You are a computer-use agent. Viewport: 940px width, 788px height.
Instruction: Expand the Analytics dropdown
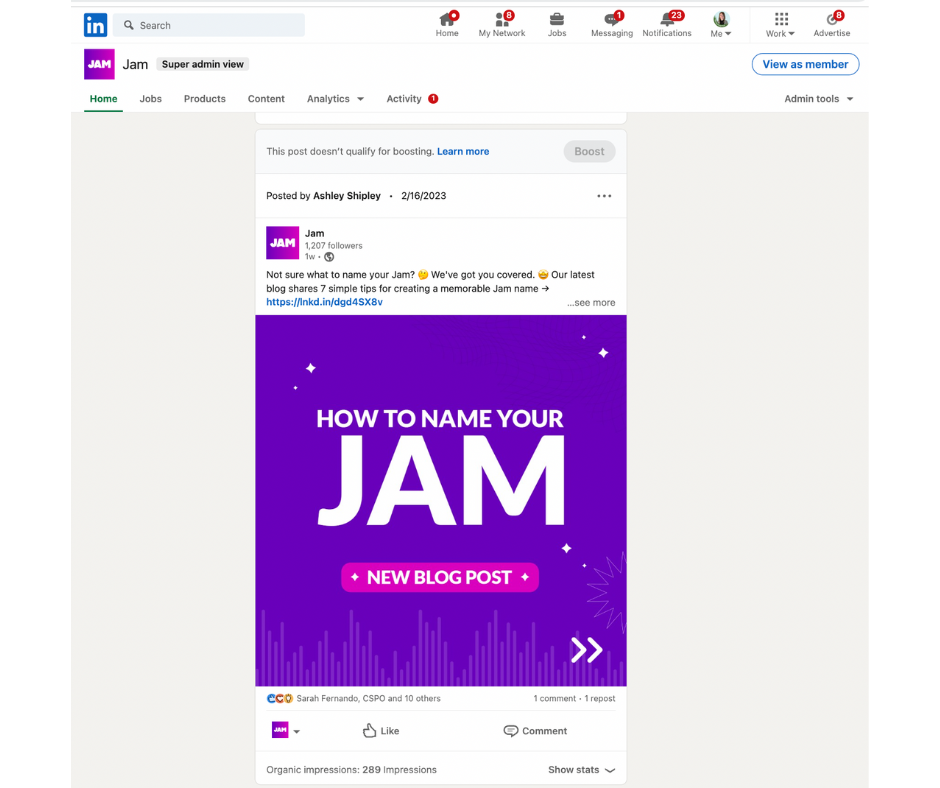point(335,99)
